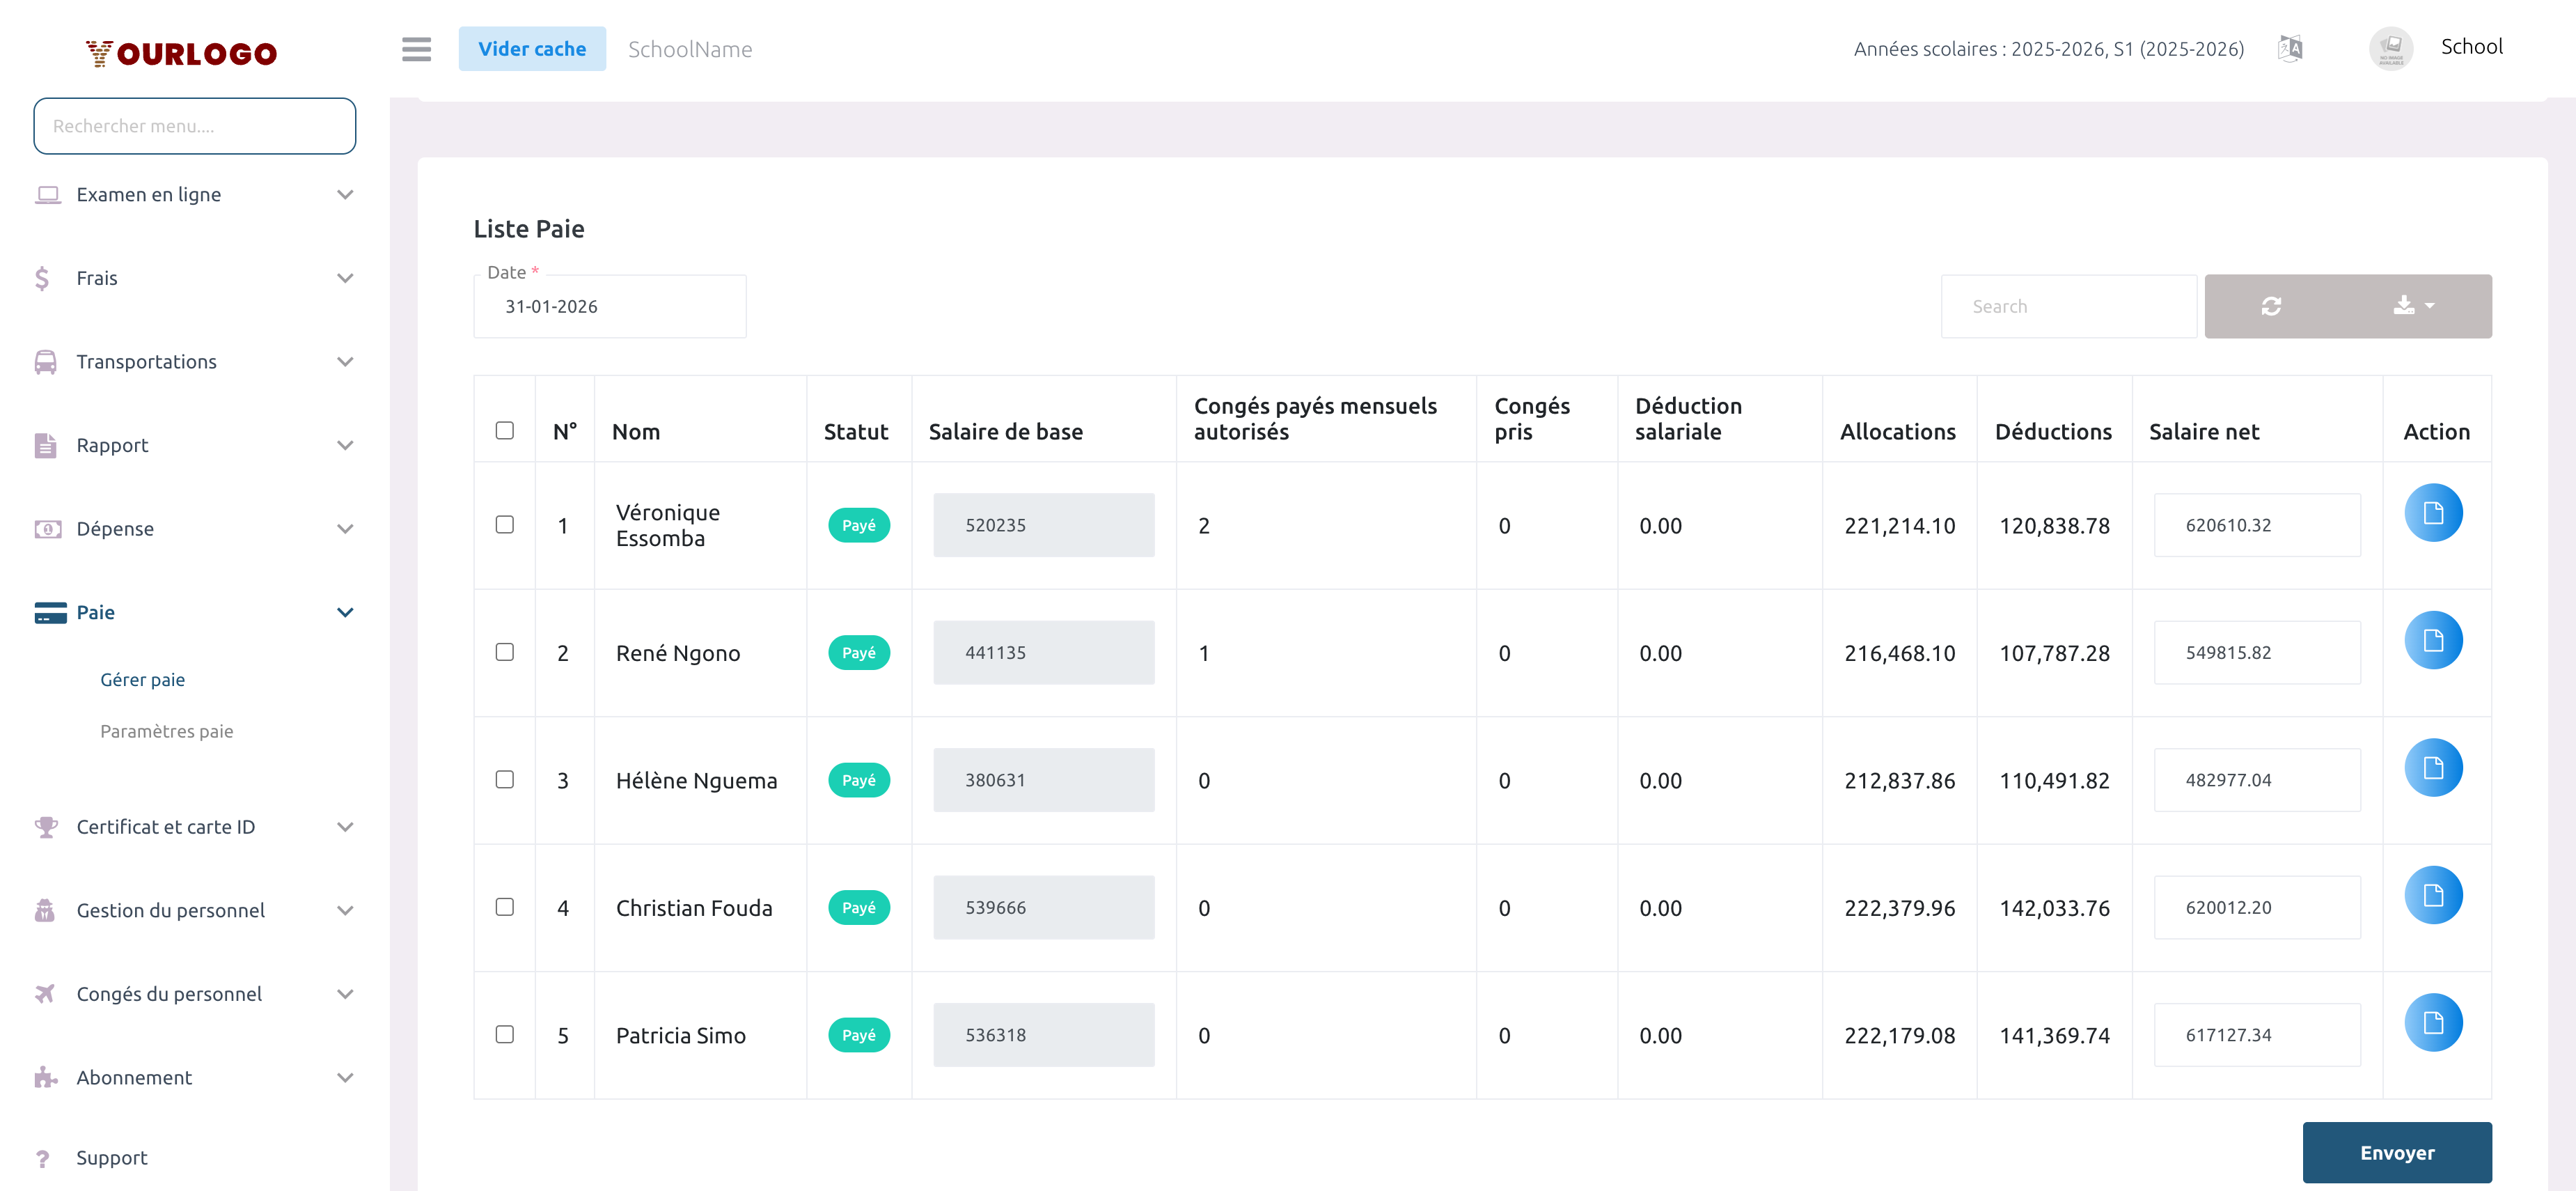2576x1191 pixels.
Task: Open the Gérer paie submenu item
Action: (142, 680)
